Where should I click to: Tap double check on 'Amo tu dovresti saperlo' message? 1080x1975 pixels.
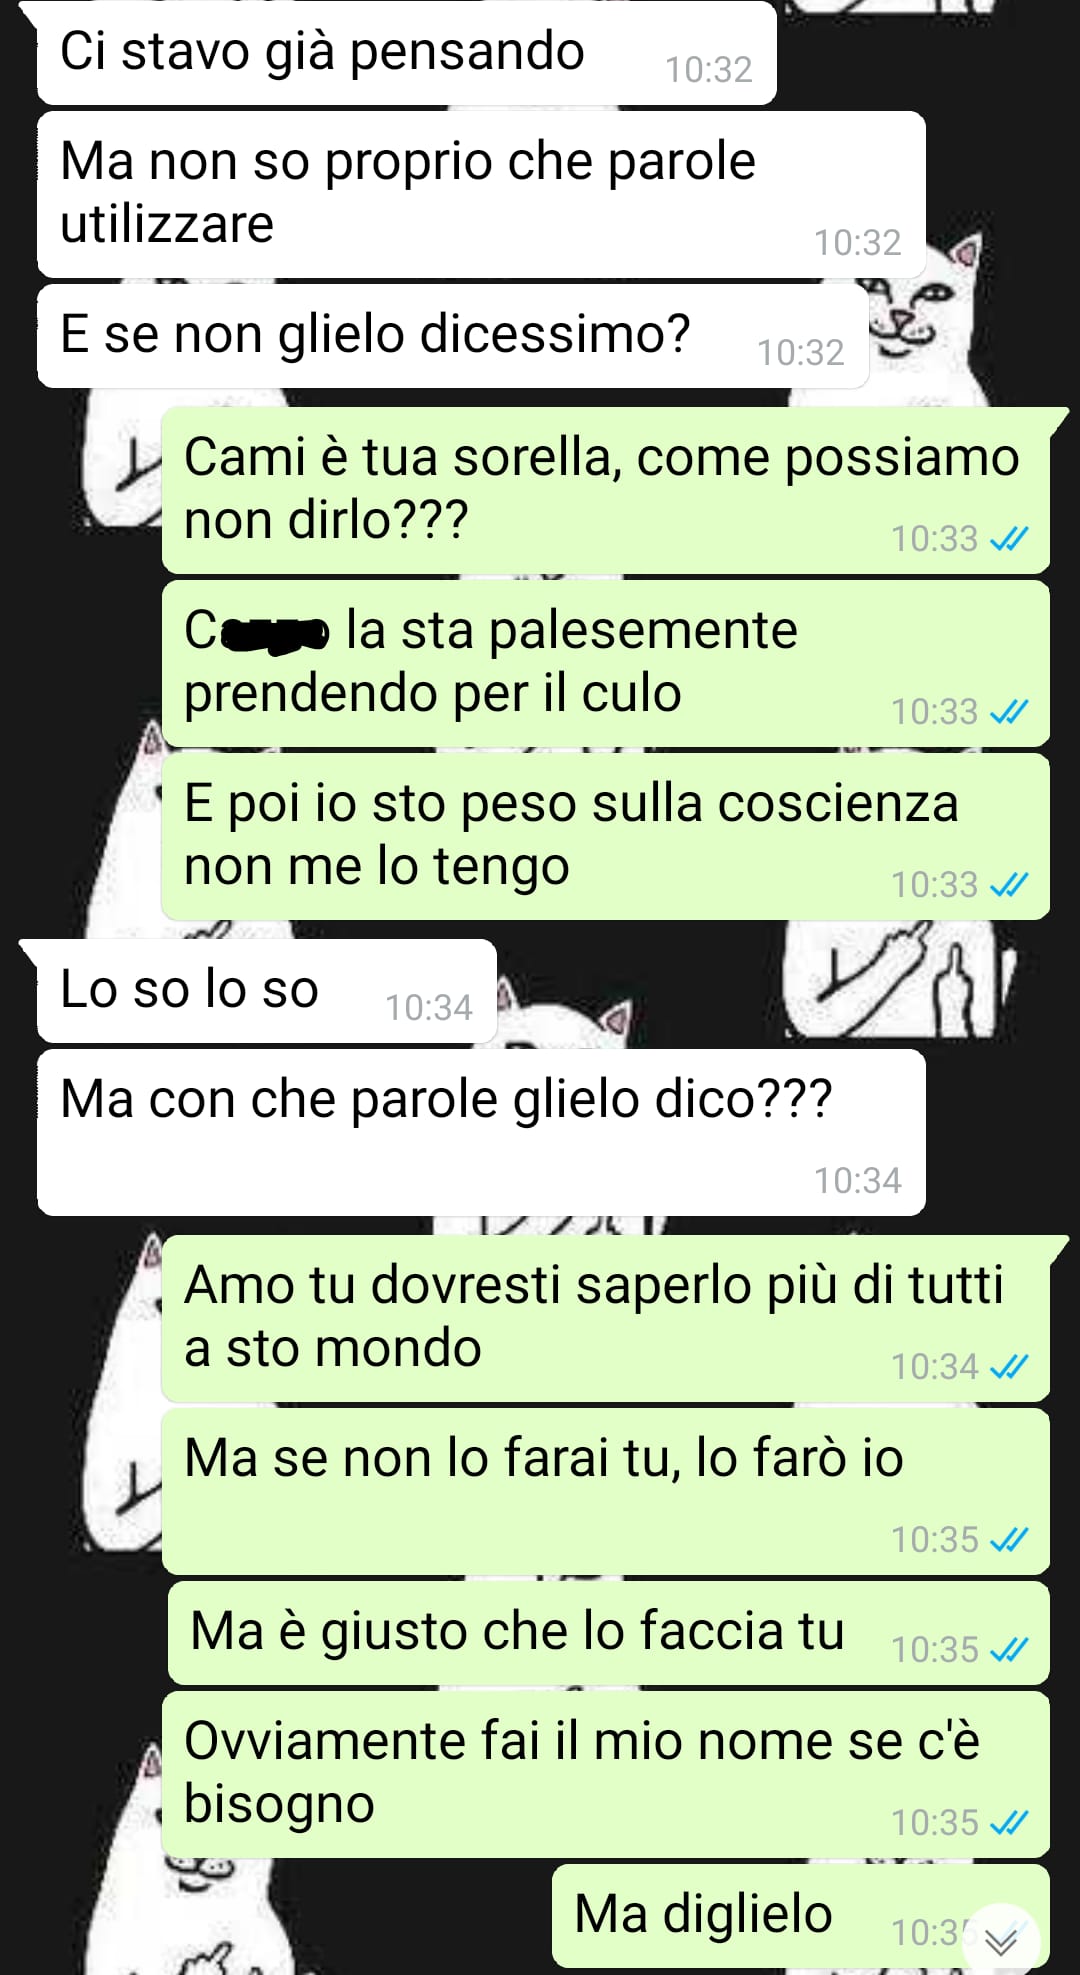(1008, 1367)
